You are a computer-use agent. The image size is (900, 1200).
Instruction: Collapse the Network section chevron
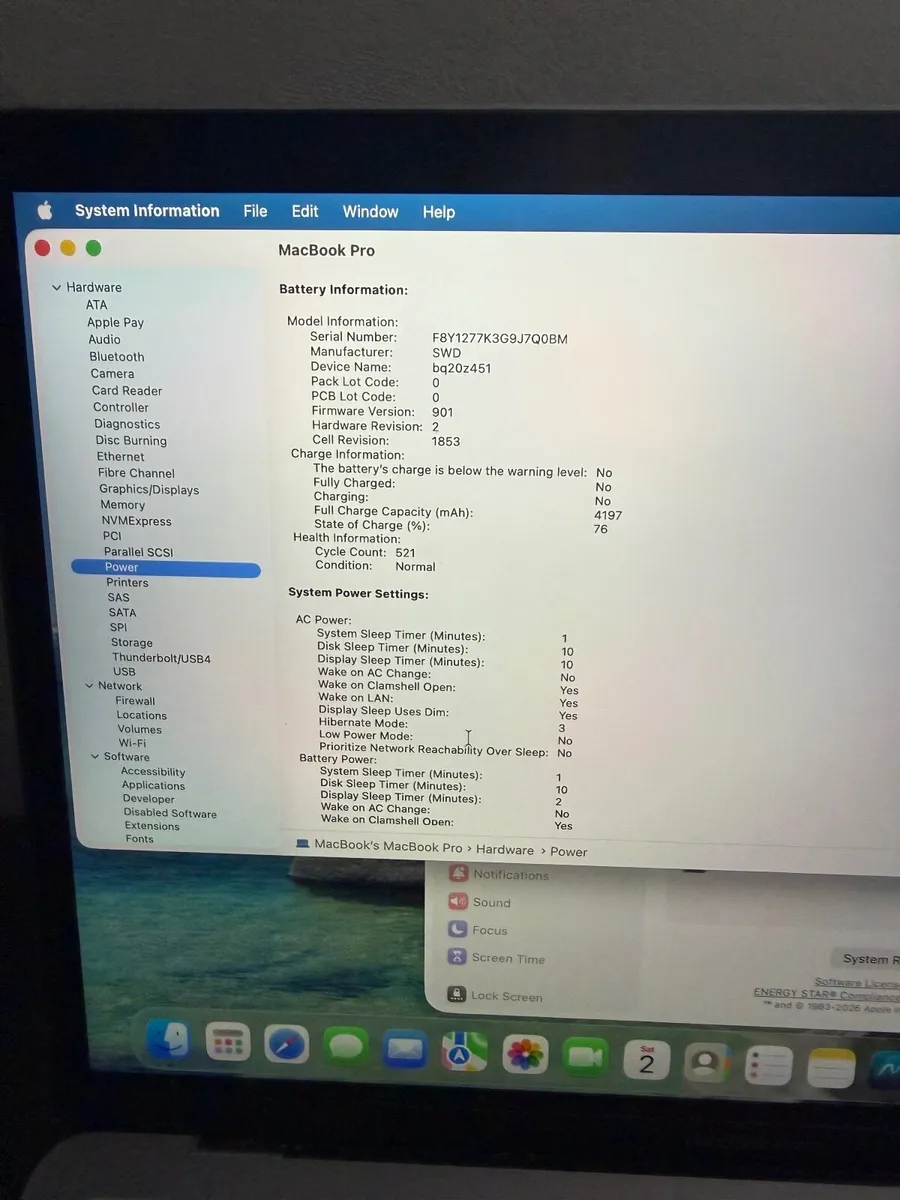[89, 686]
